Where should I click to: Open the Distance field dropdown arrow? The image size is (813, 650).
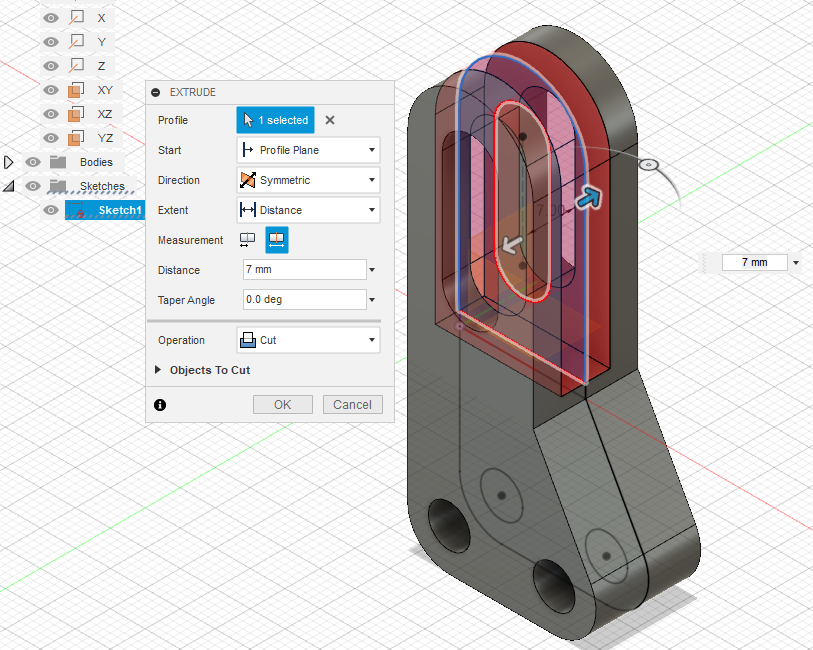(x=372, y=270)
